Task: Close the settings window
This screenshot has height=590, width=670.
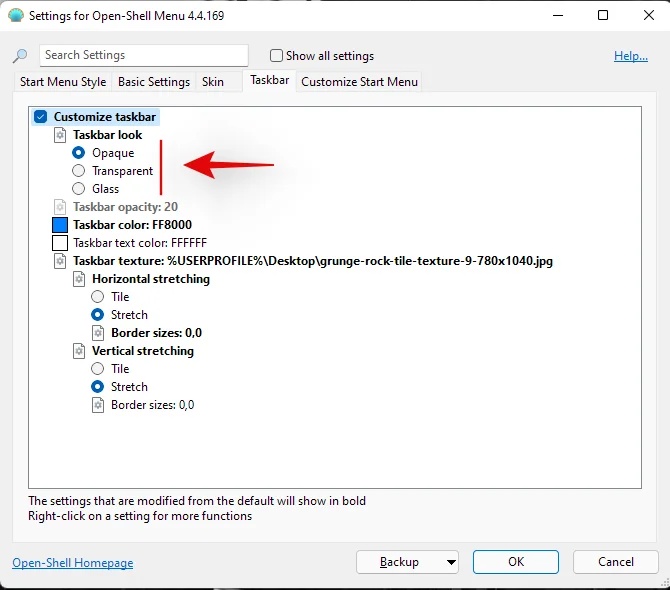Action: [649, 15]
